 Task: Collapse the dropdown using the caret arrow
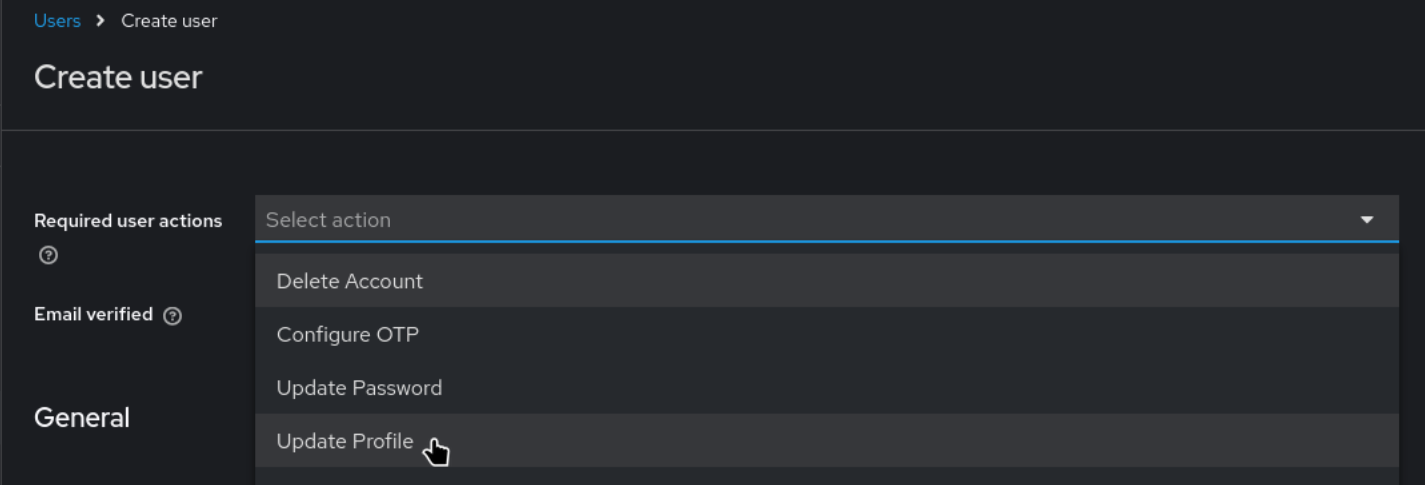[1367, 220]
